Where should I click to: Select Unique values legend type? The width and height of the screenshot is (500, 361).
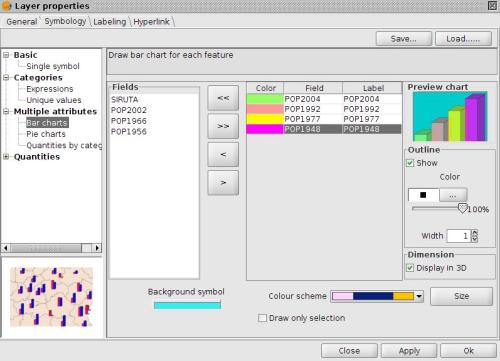click(x=54, y=100)
